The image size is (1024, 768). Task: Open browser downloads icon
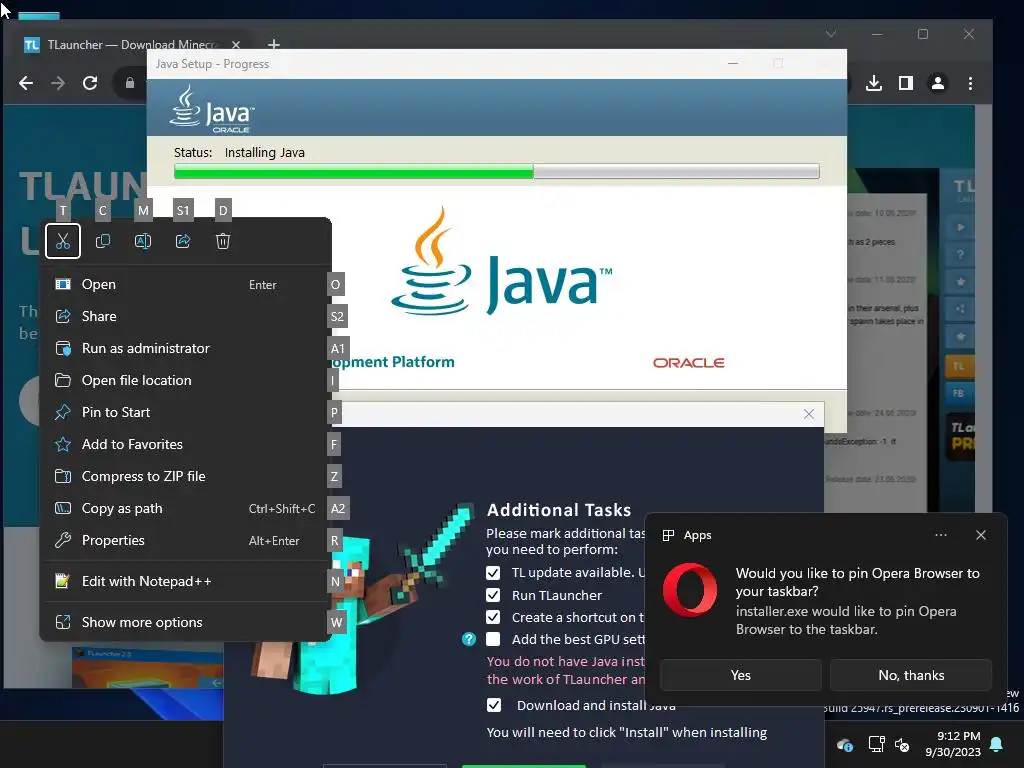tap(874, 83)
